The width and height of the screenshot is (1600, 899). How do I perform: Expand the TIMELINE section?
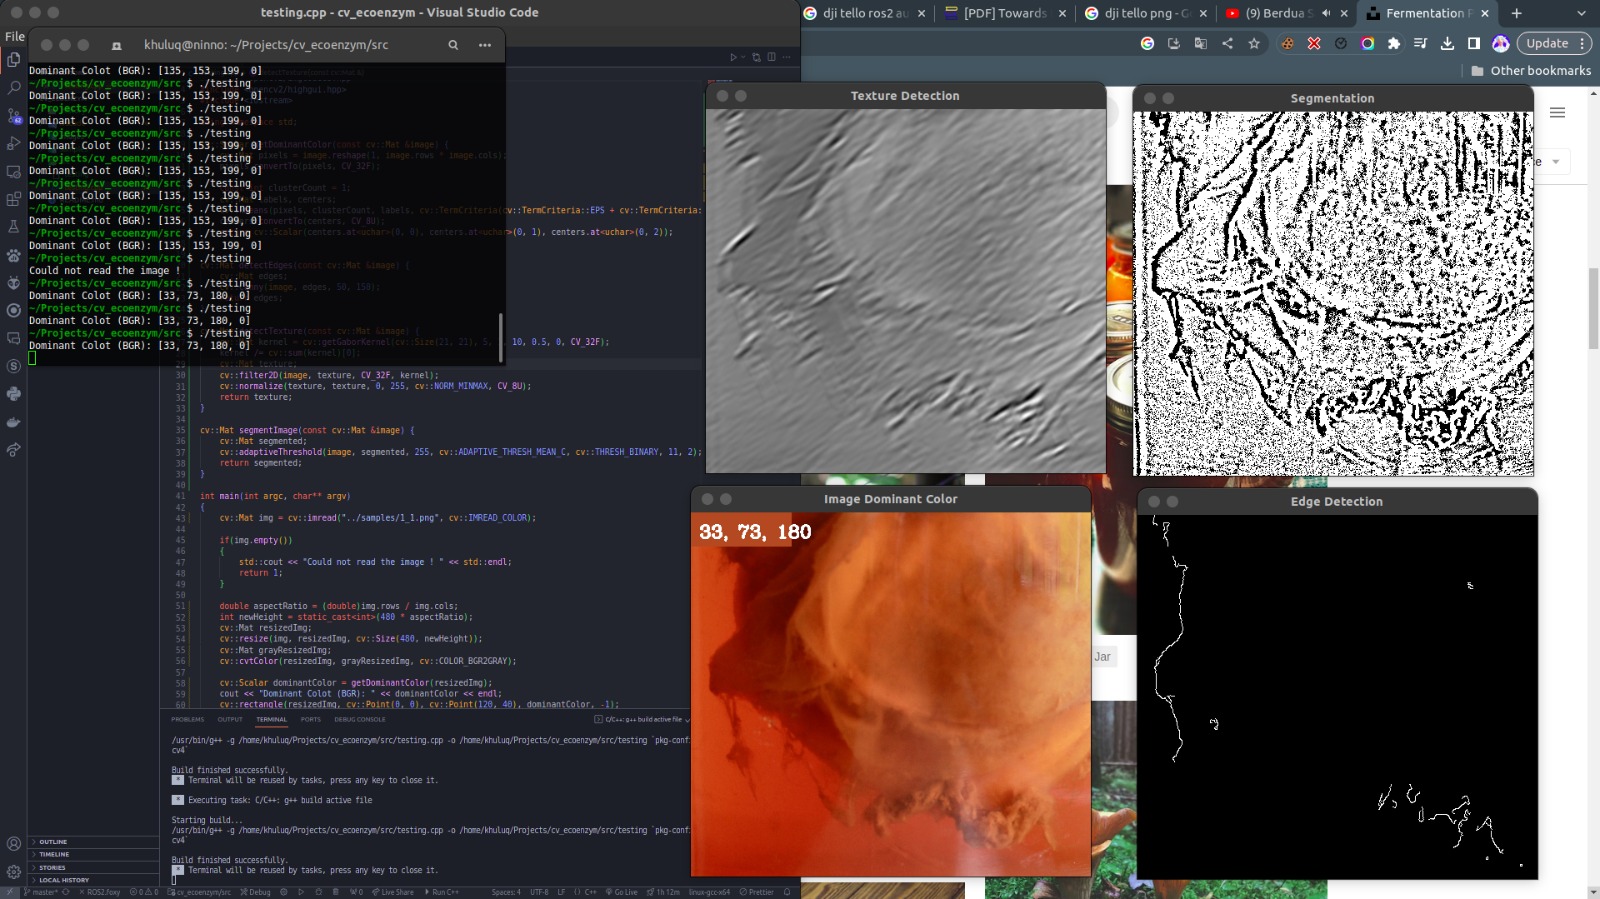pyautogui.click(x=54, y=854)
